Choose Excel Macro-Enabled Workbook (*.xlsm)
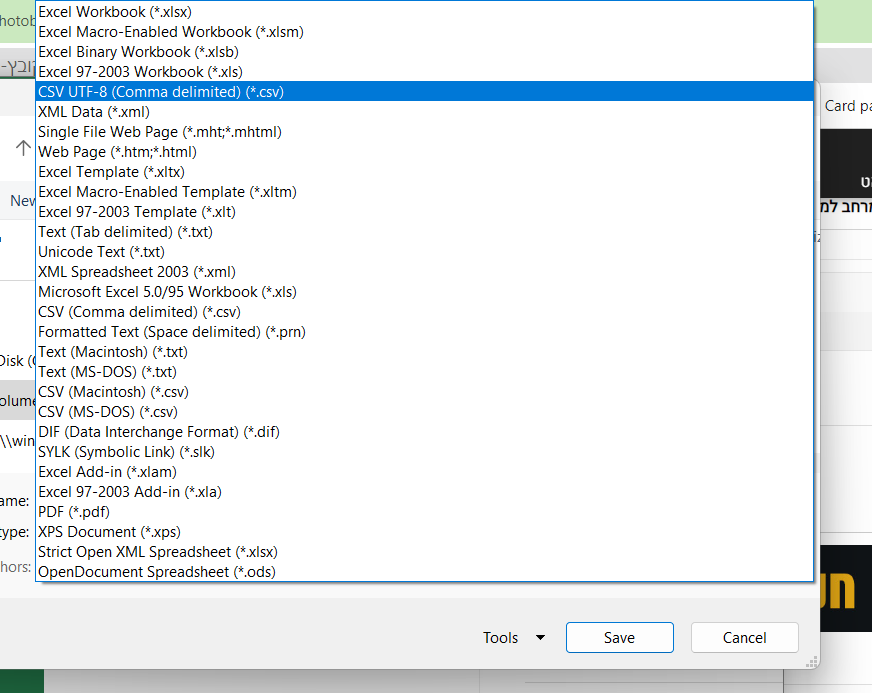872x693 pixels. click(170, 32)
